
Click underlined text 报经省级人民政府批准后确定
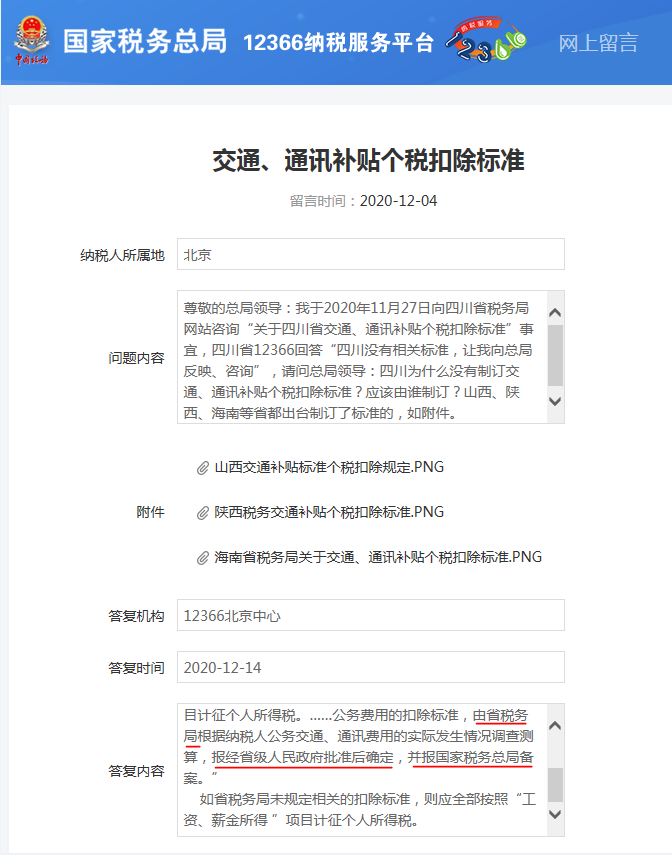click(303, 757)
